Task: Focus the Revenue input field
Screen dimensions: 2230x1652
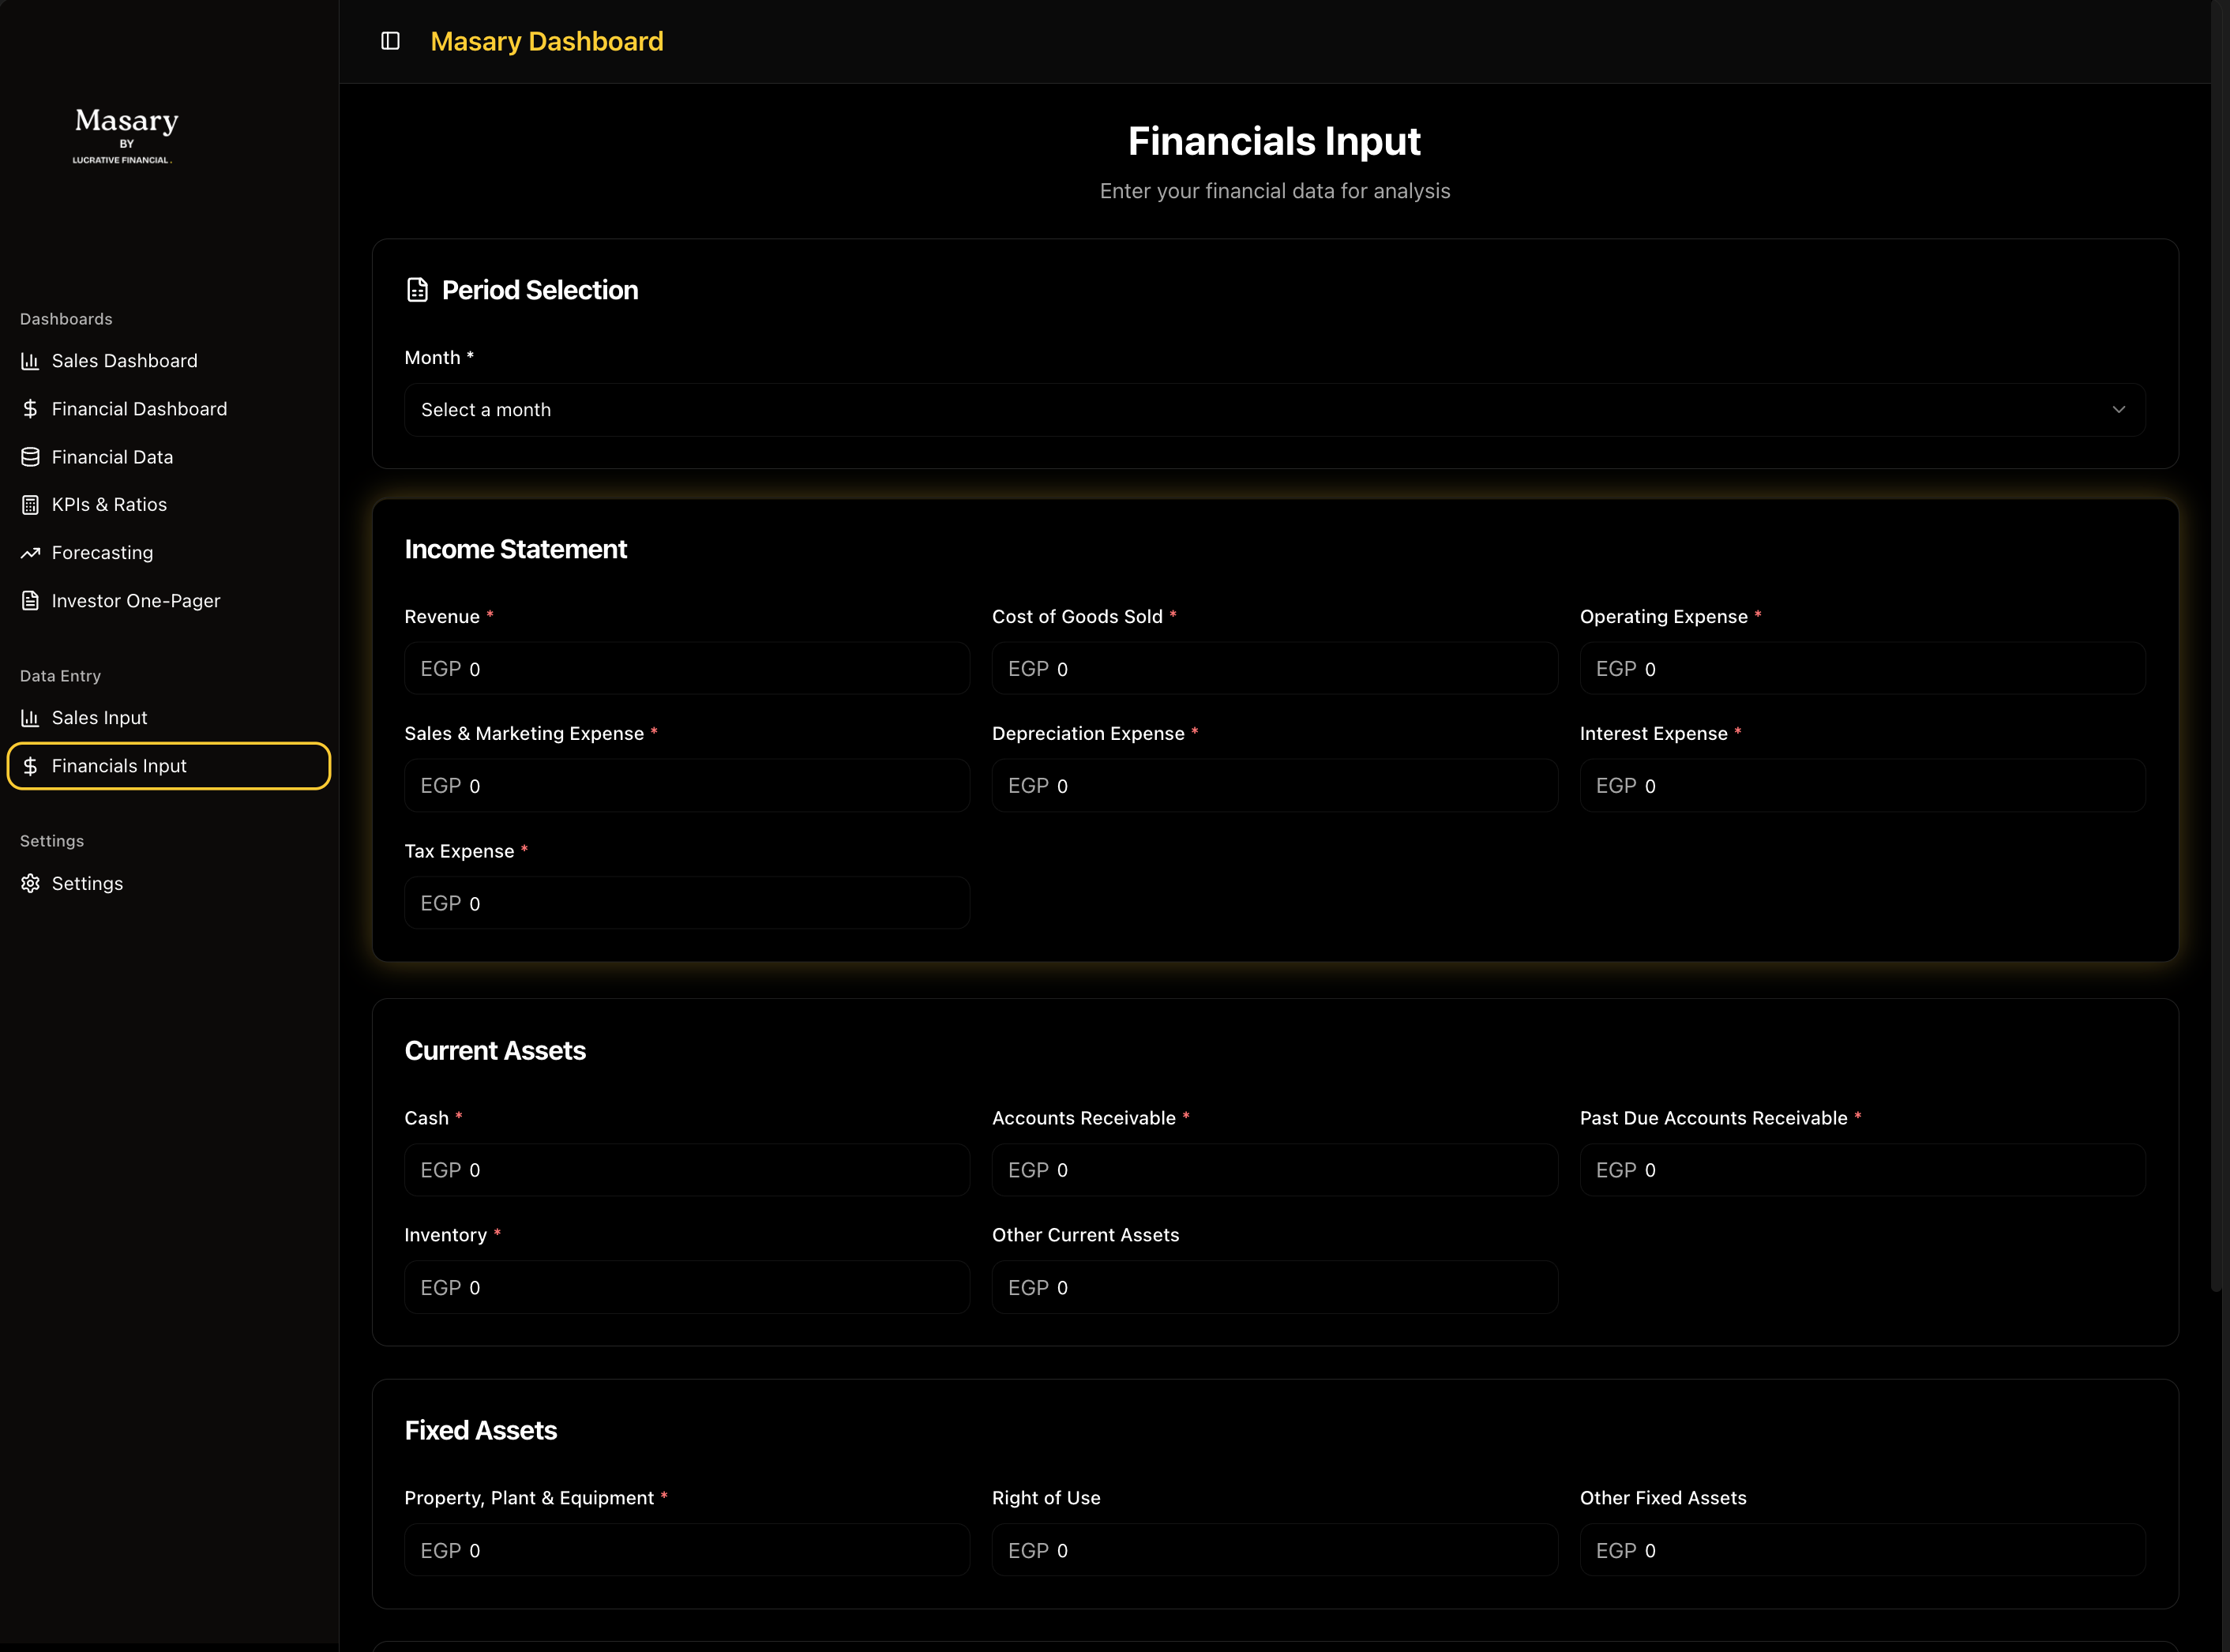Action: tap(686, 669)
